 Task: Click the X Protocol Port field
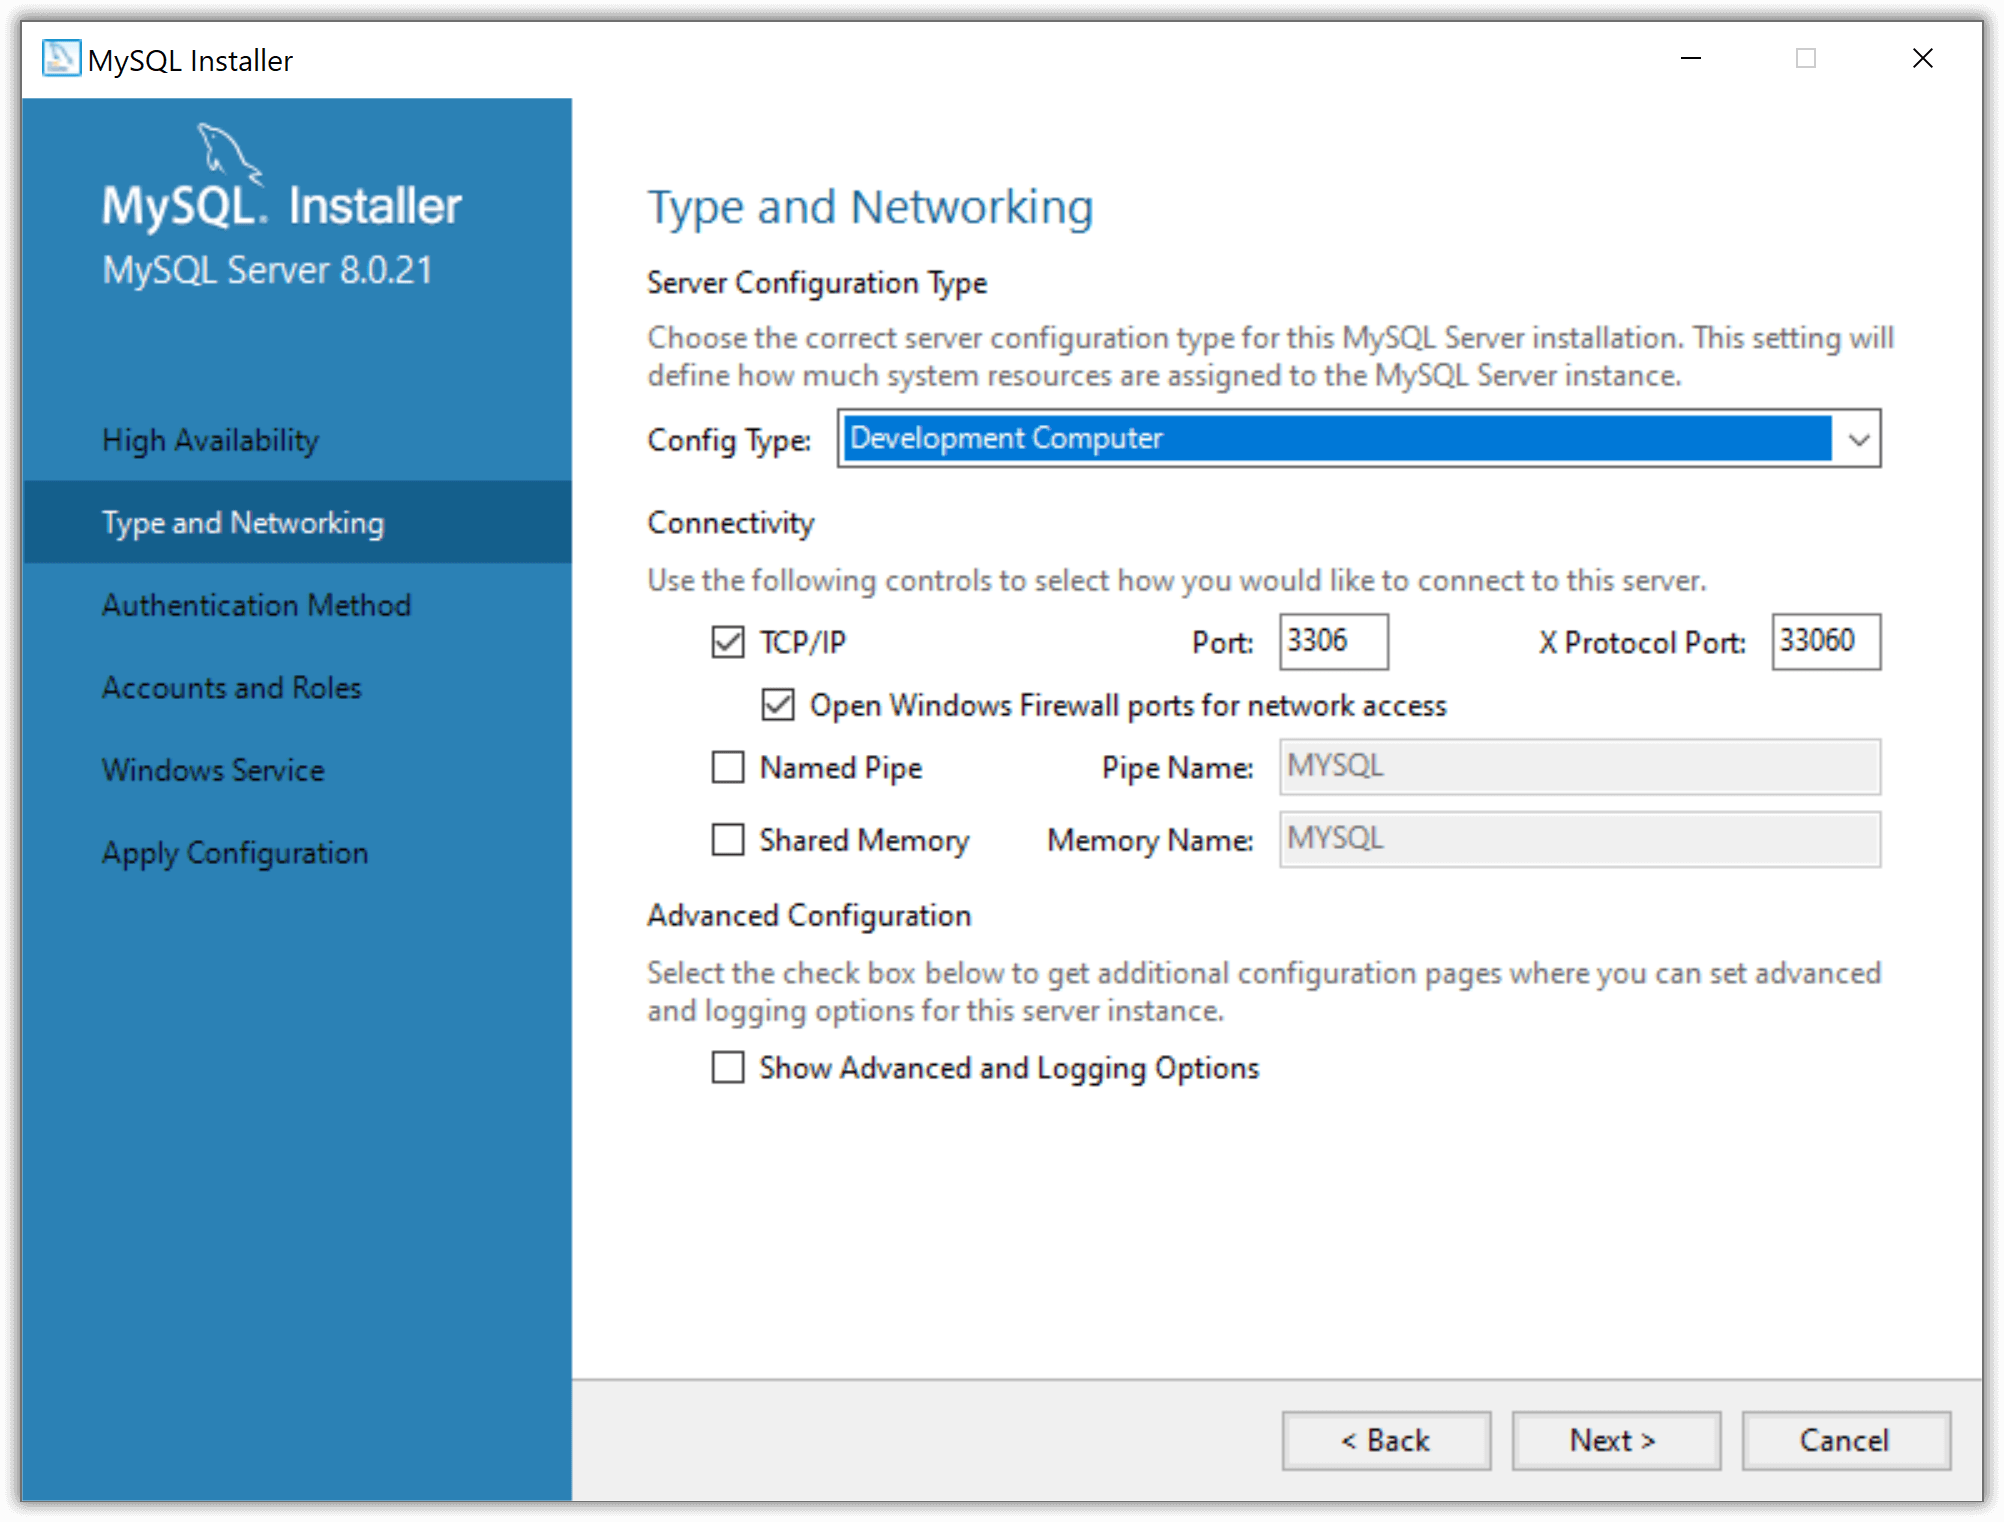pos(1825,642)
